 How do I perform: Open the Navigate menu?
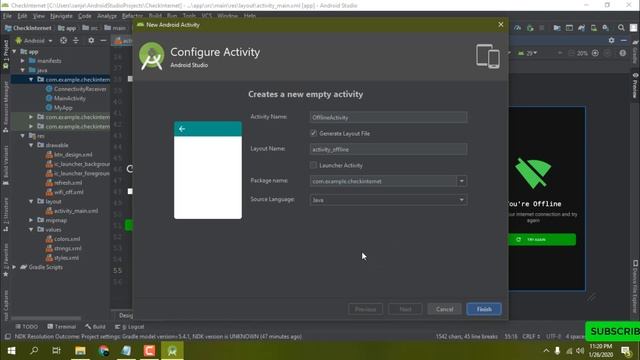[x=61, y=16]
